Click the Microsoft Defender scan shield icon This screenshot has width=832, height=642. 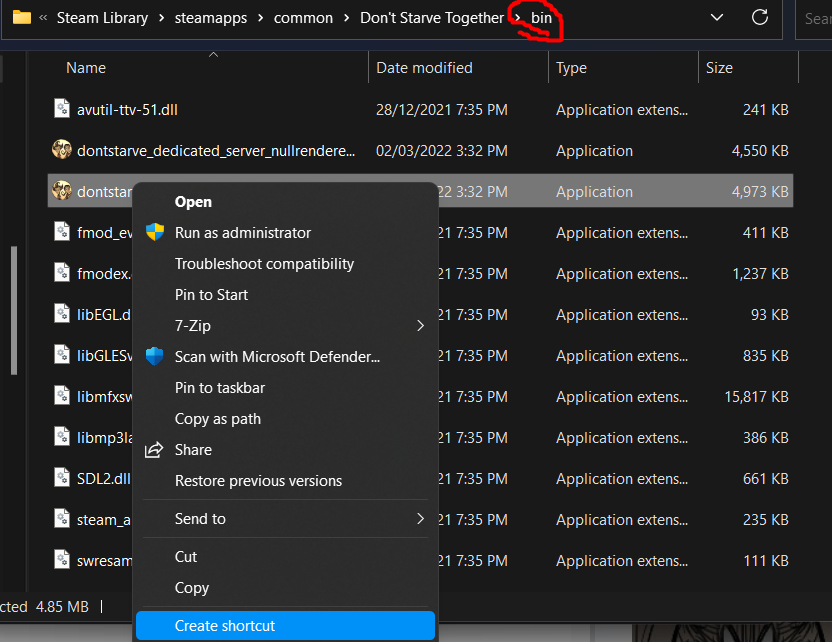point(154,357)
